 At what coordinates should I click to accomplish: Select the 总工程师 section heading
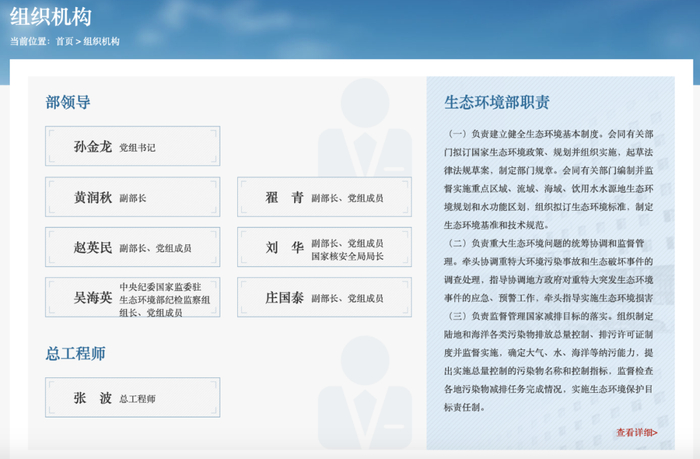pyautogui.click(x=75, y=353)
